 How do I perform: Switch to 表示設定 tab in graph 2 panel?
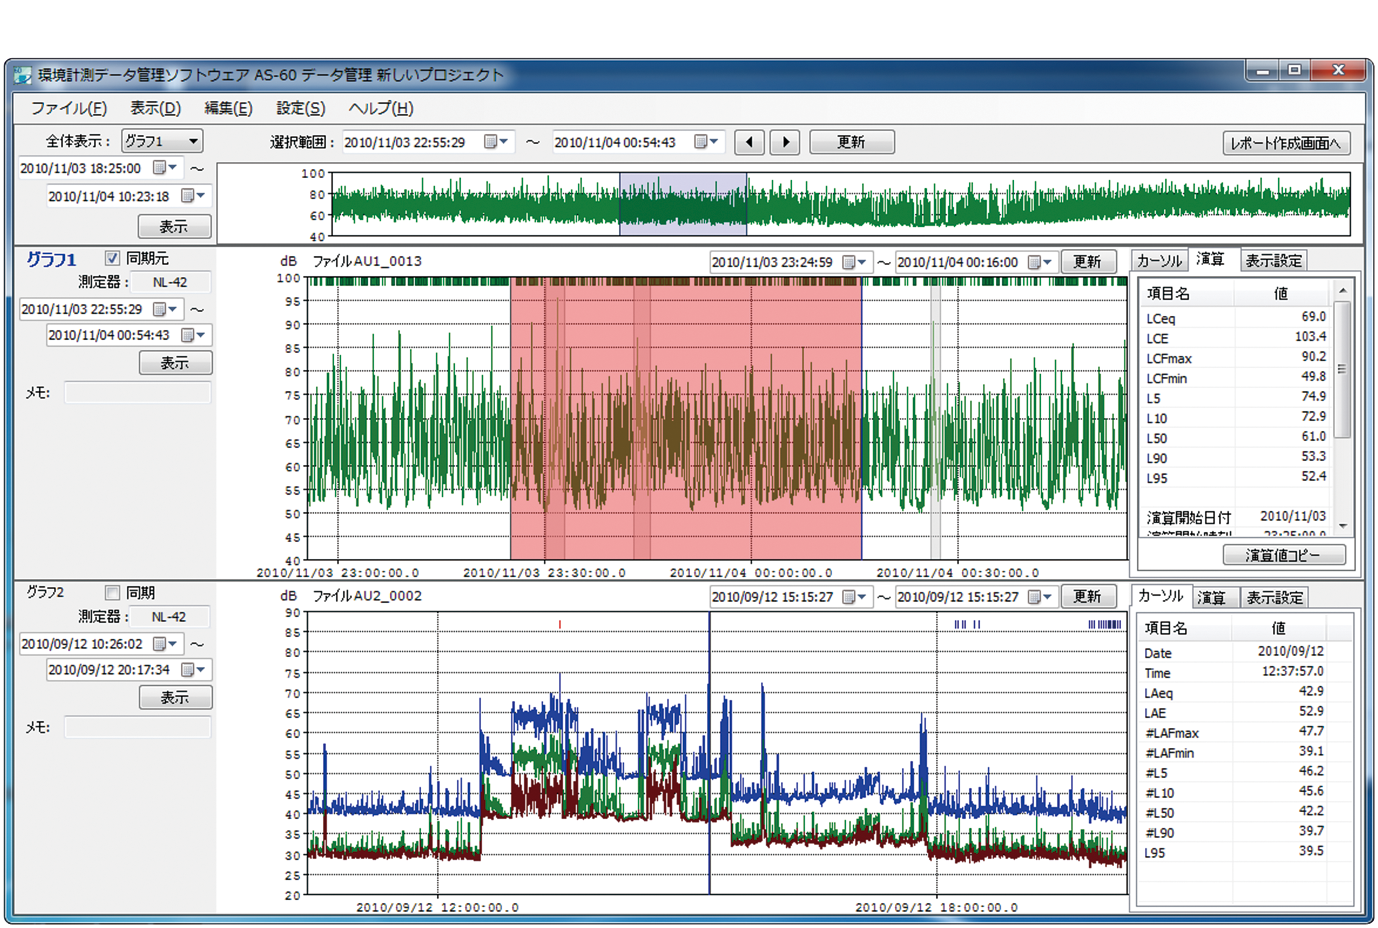coord(1274,598)
